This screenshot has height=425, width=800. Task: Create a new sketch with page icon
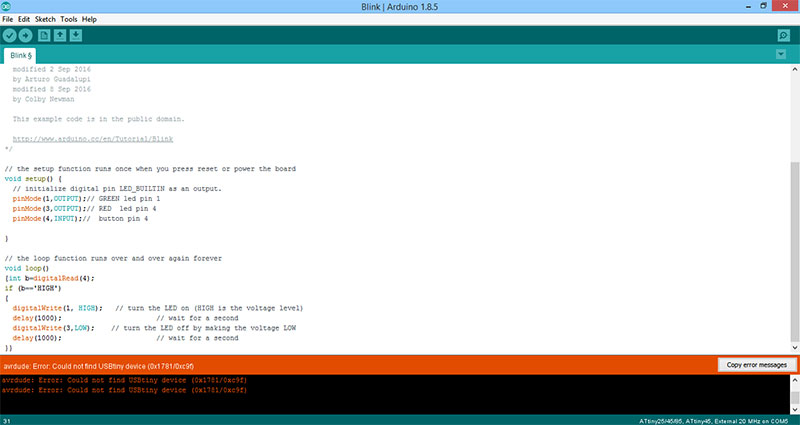coord(44,35)
